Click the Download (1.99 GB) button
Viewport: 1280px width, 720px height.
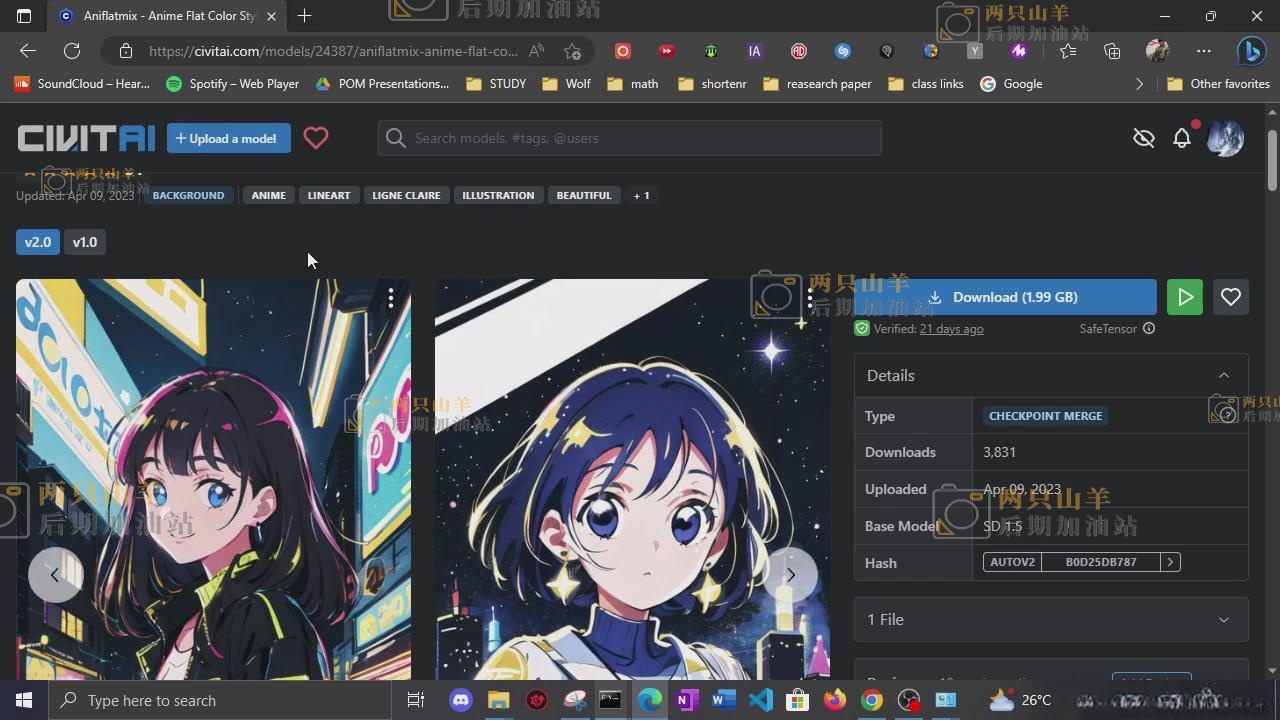[x=1003, y=297]
